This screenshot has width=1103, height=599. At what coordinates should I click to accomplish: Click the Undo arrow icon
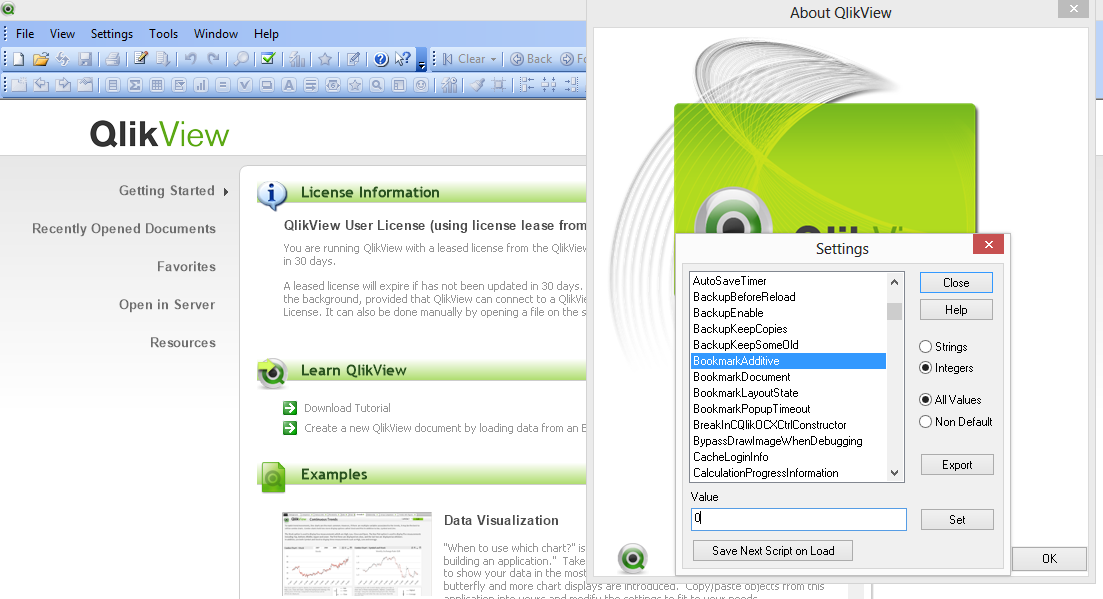pos(190,59)
